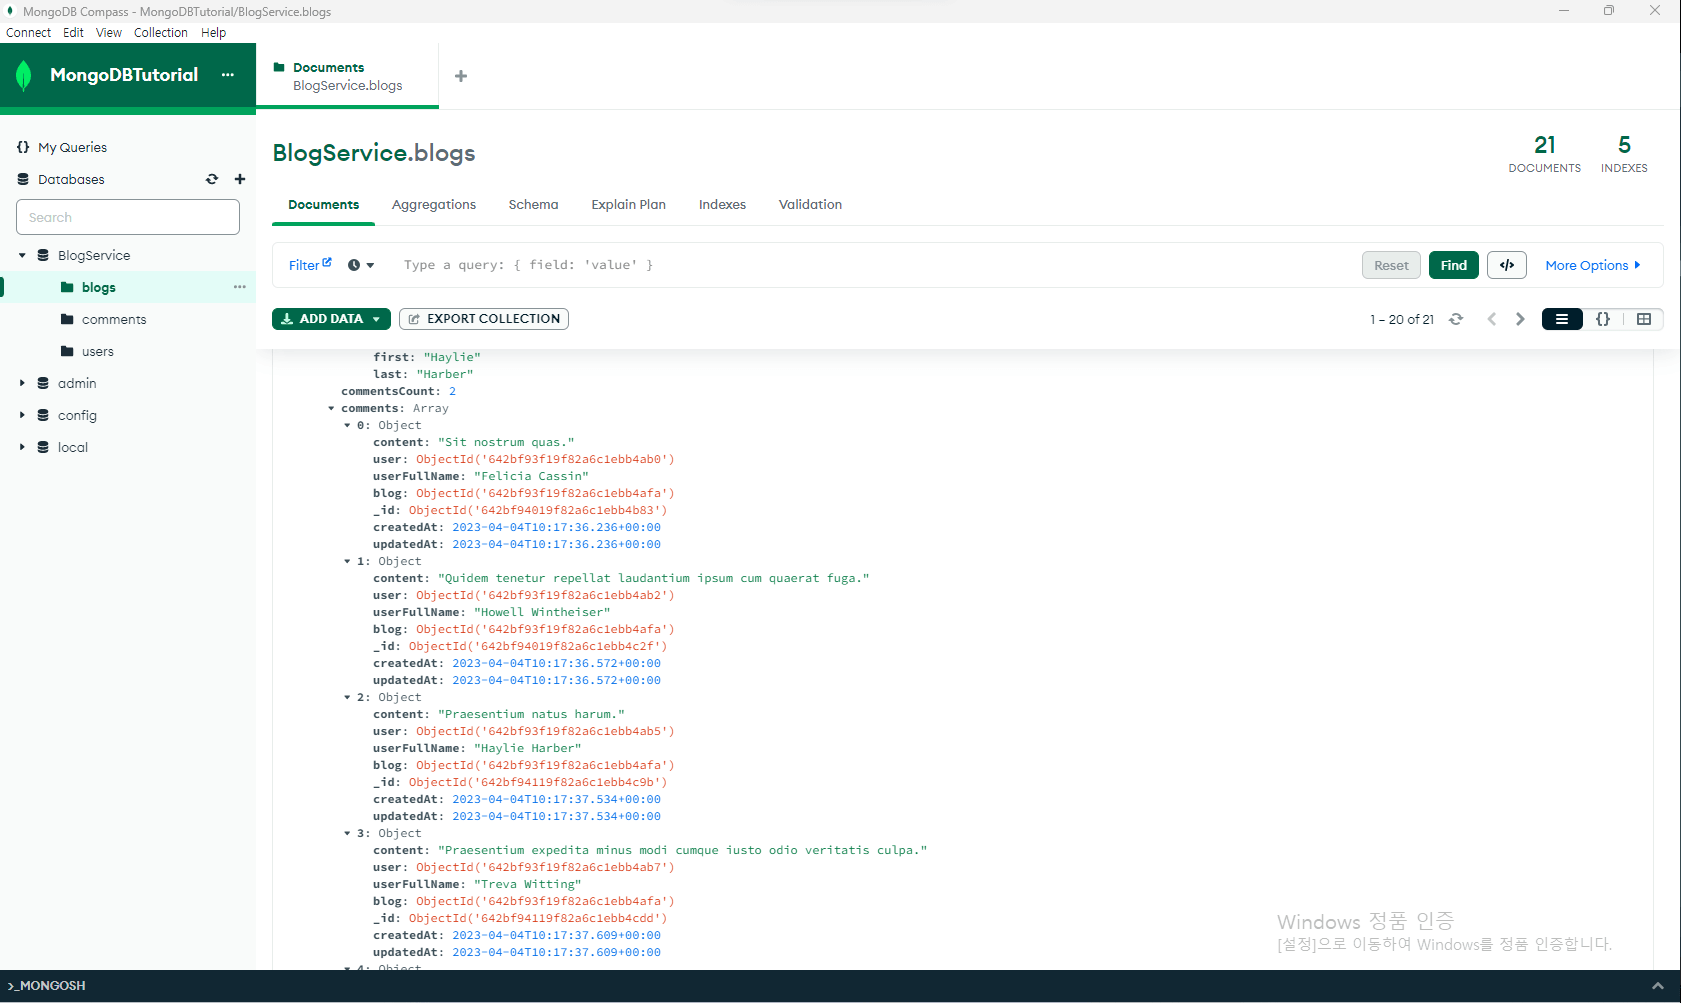Click the "Felicia Cassin" userFullName value

point(531,476)
